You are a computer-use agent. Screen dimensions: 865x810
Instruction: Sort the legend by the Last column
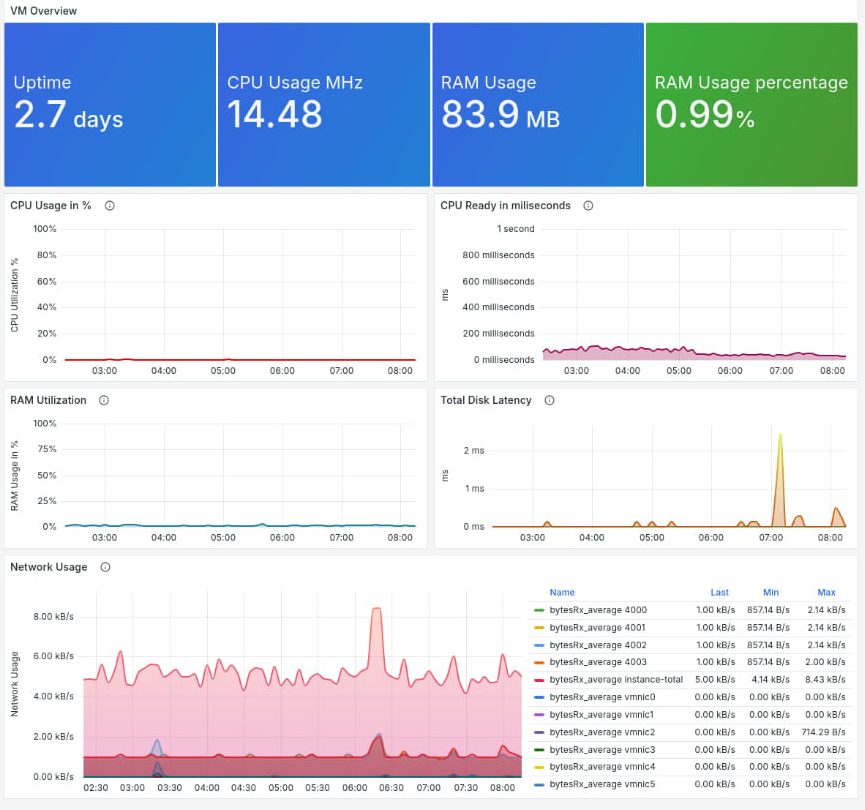click(x=720, y=592)
